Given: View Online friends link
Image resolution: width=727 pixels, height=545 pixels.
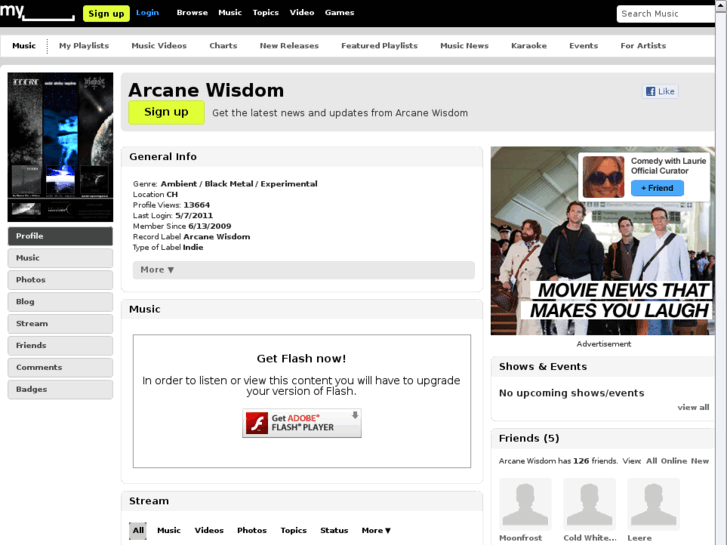Looking at the screenshot, I should 674,461.
